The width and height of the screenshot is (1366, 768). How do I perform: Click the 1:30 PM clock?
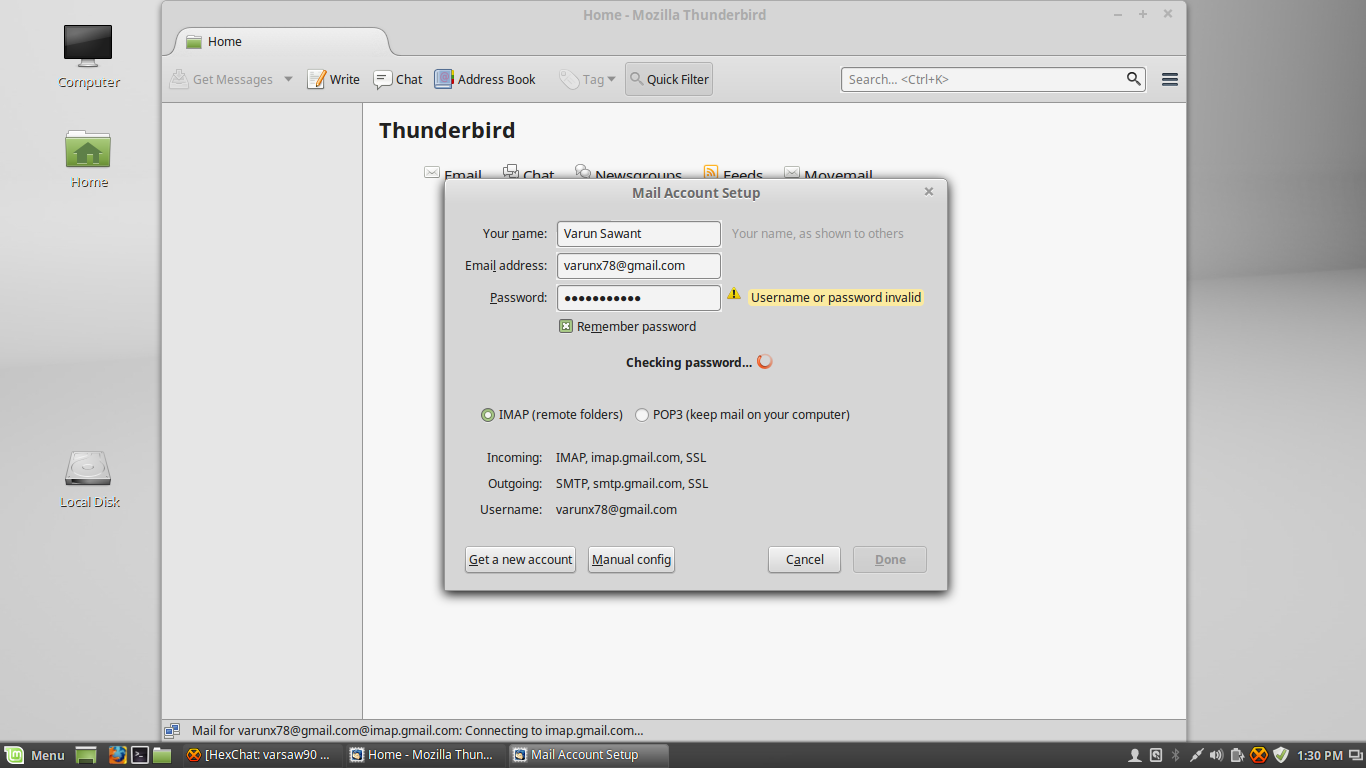1320,755
